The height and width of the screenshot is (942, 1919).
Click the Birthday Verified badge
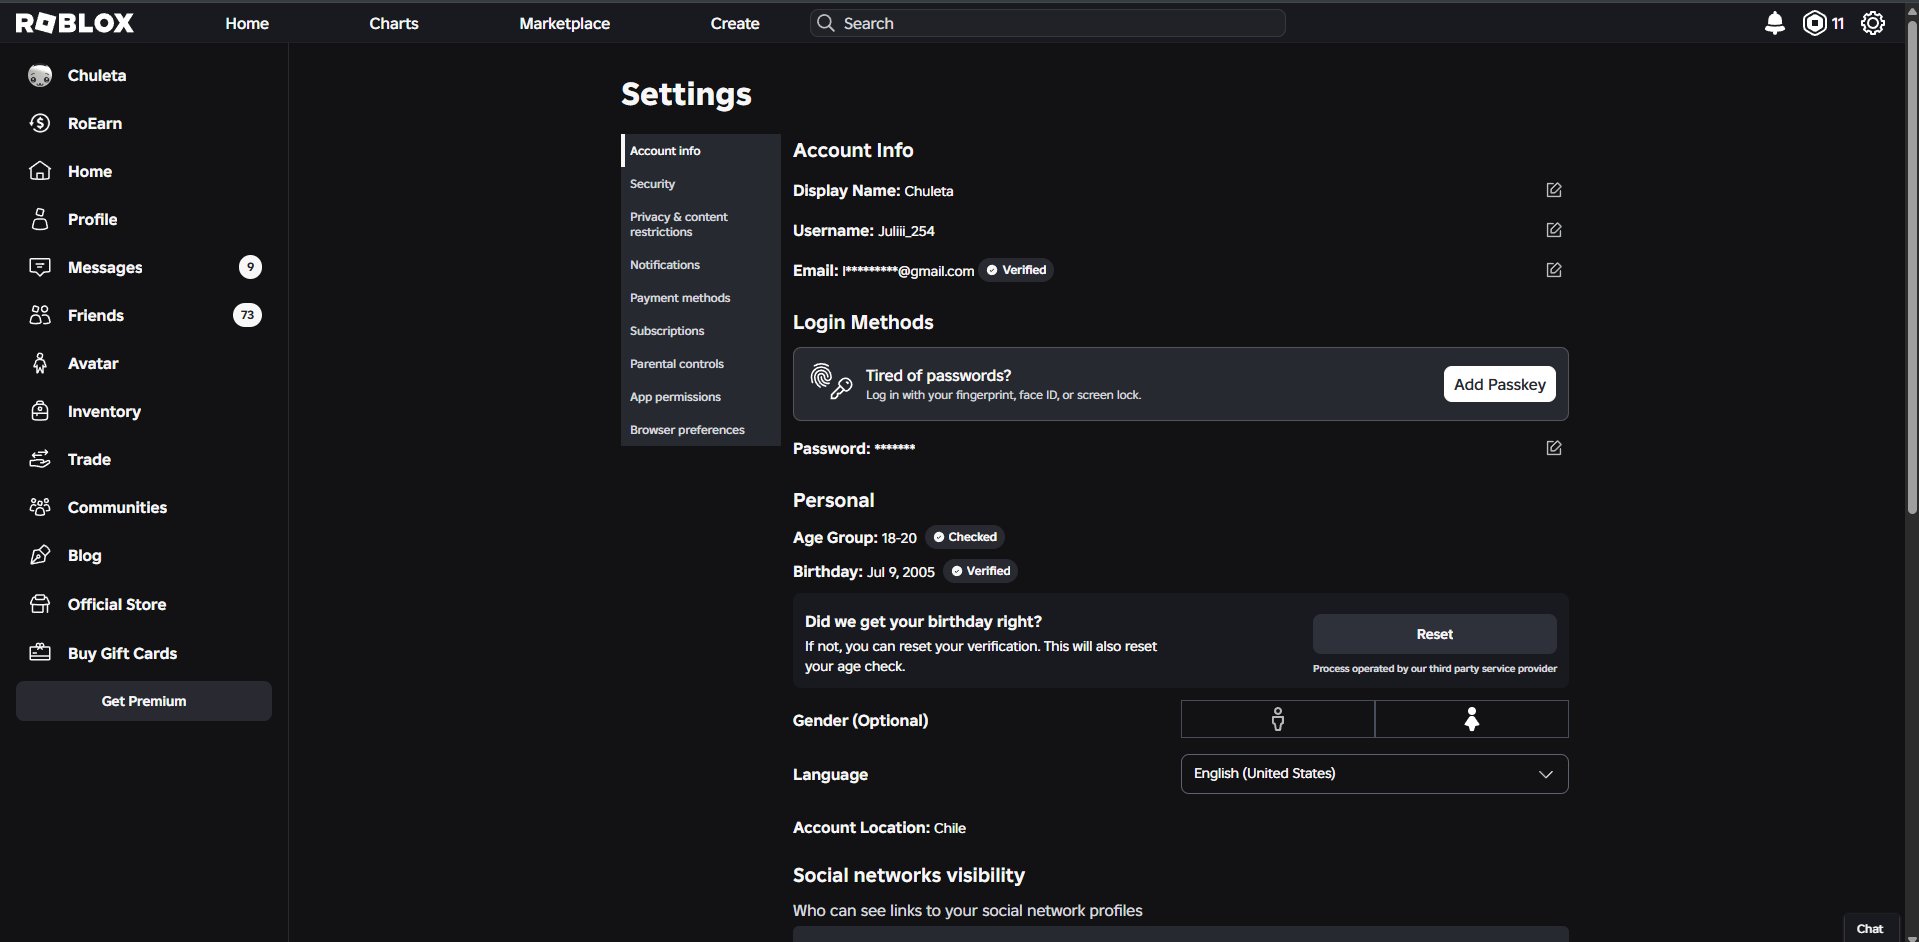pos(981,571)
